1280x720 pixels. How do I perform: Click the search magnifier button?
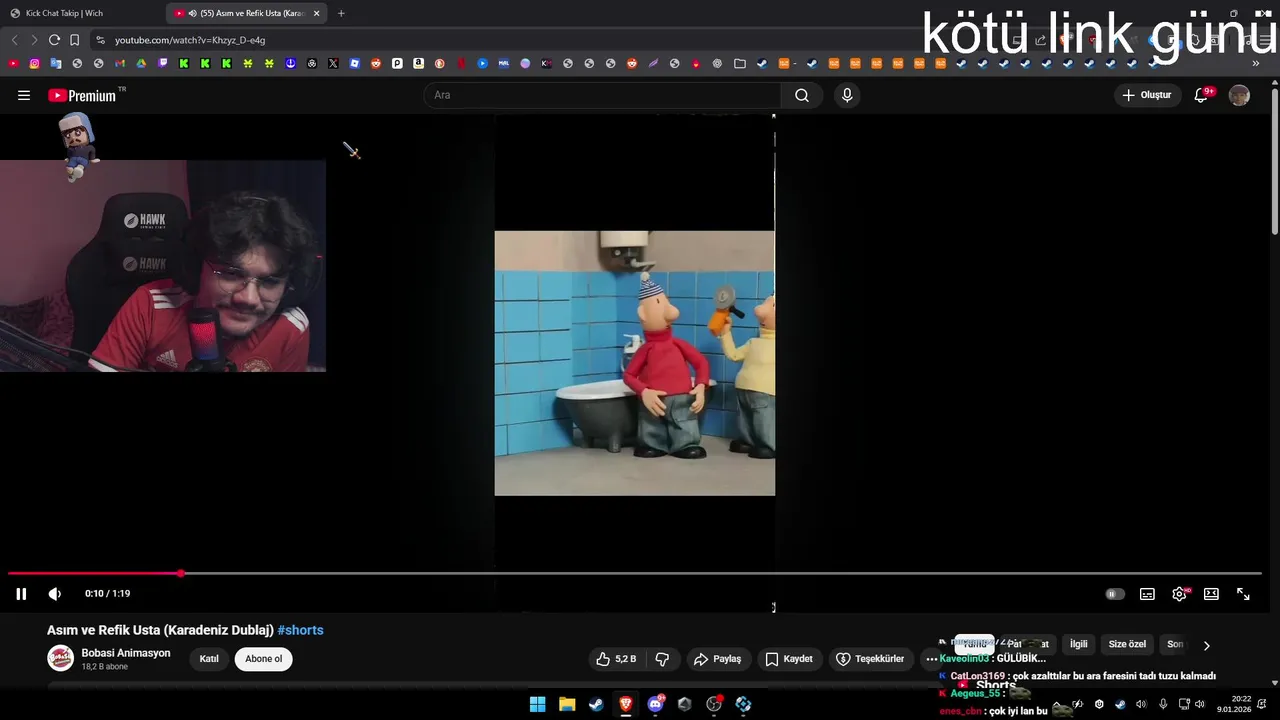[x=802, y=95]
